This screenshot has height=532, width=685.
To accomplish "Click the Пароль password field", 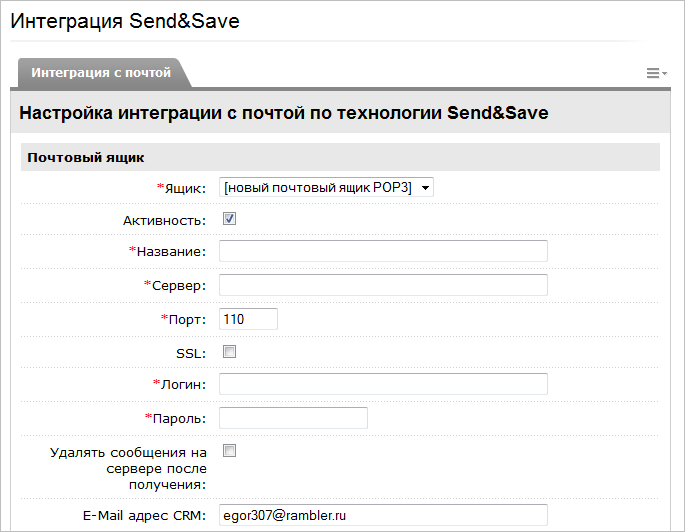I will click(x=293, y=418).
